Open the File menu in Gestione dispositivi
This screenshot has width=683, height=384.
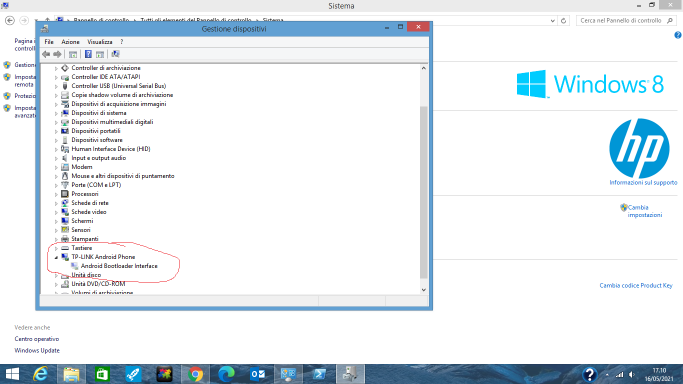(49, 42)
